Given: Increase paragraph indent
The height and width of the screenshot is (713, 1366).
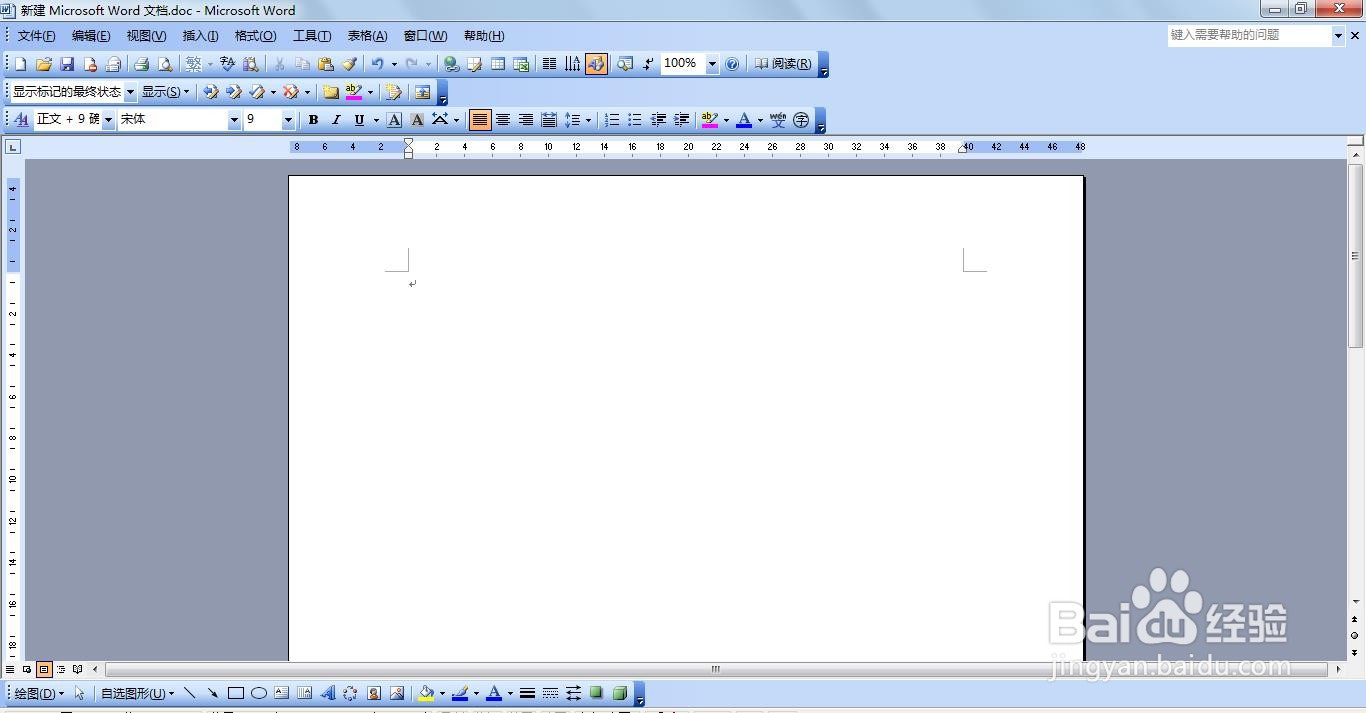Looking at the screenshot, I should click(681, 120).
